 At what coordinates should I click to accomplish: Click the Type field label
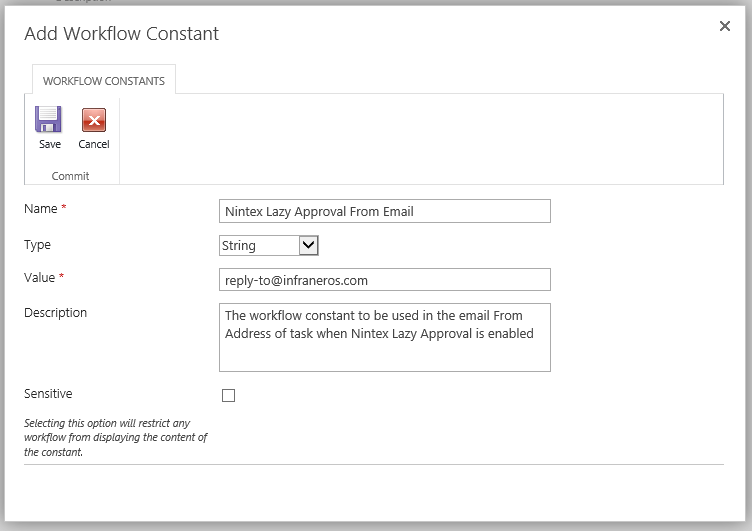coord(37,245)
